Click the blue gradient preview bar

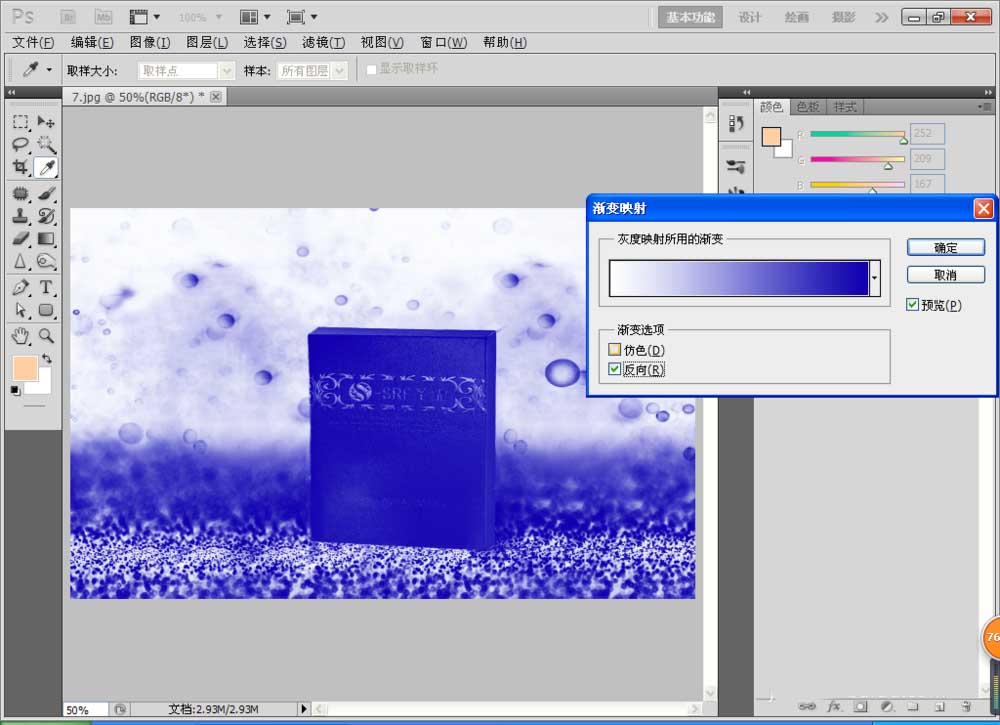coord(739,278)
